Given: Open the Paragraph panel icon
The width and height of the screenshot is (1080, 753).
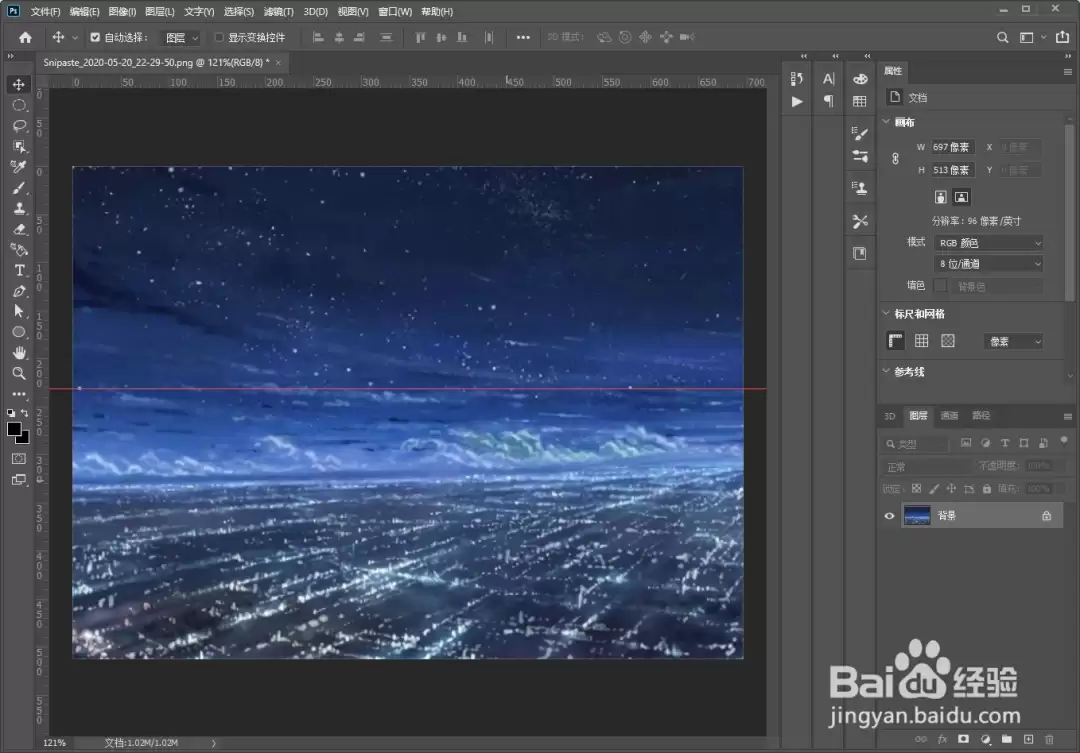Looking at the screenshot, I should click(x=829, y=101).
